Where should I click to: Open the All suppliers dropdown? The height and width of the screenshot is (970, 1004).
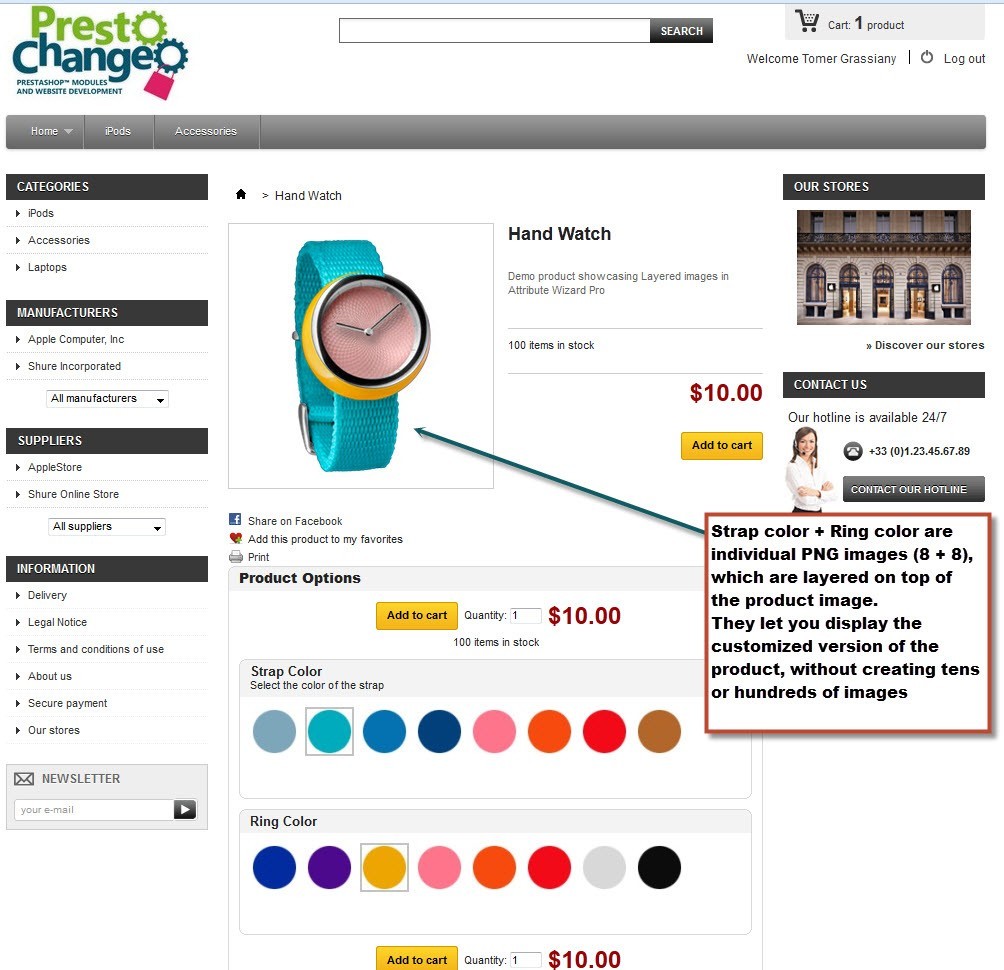107,526
